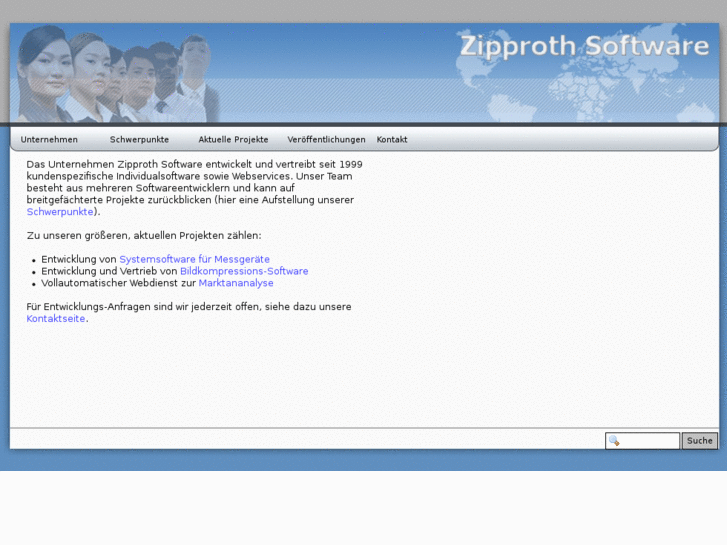The width and height of the screenshot is (727, 545).
Task: Click the Suche button
Action: click(700, 441)
